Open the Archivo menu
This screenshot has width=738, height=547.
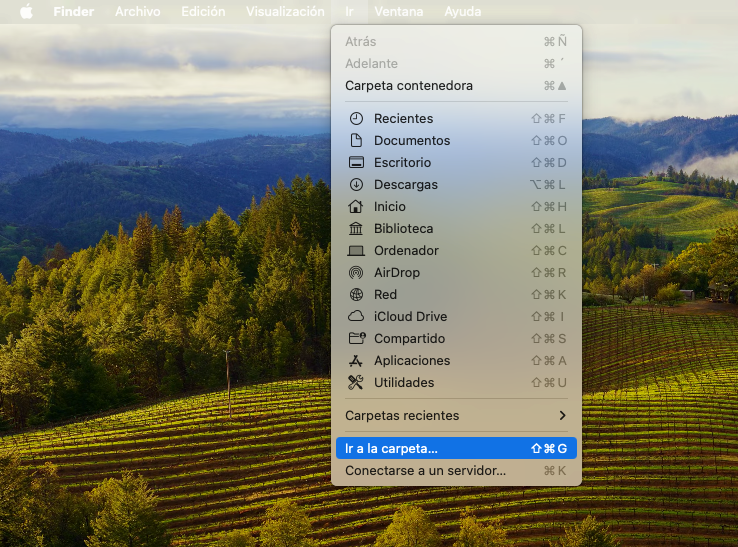point(137,12)
